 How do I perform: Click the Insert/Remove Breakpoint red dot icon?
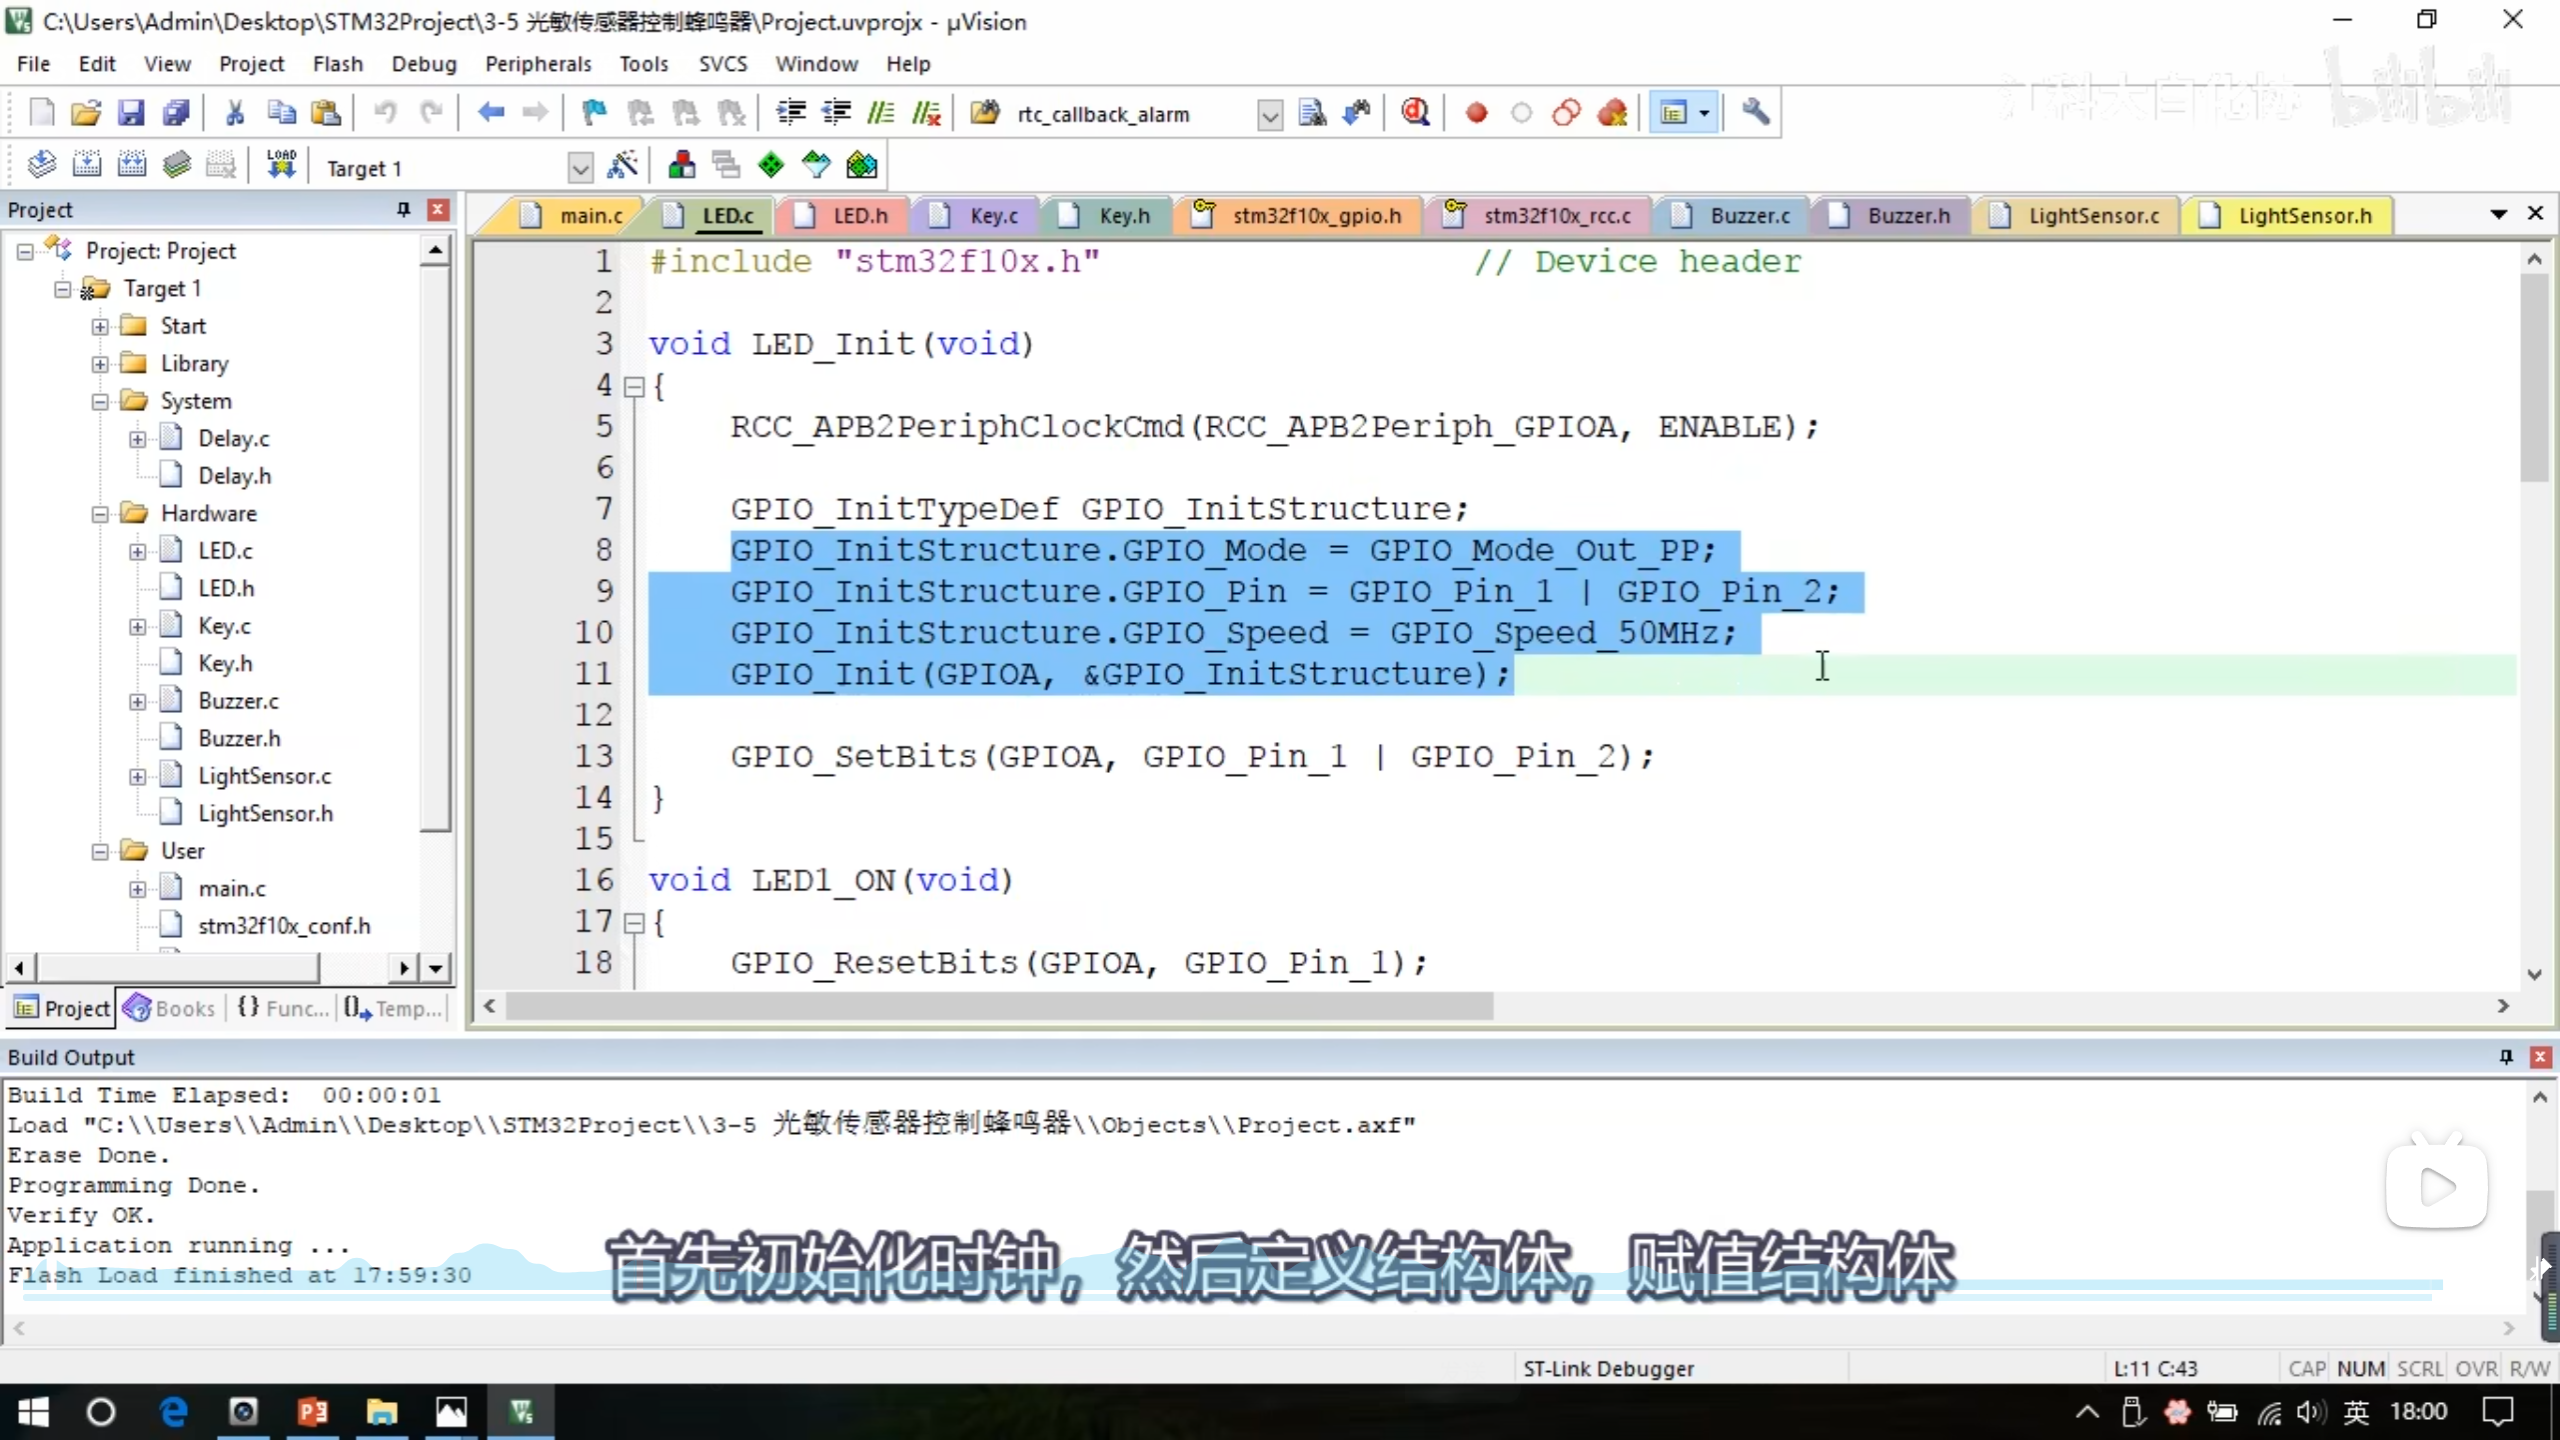pyautogui.click(x=1476, y=113)
